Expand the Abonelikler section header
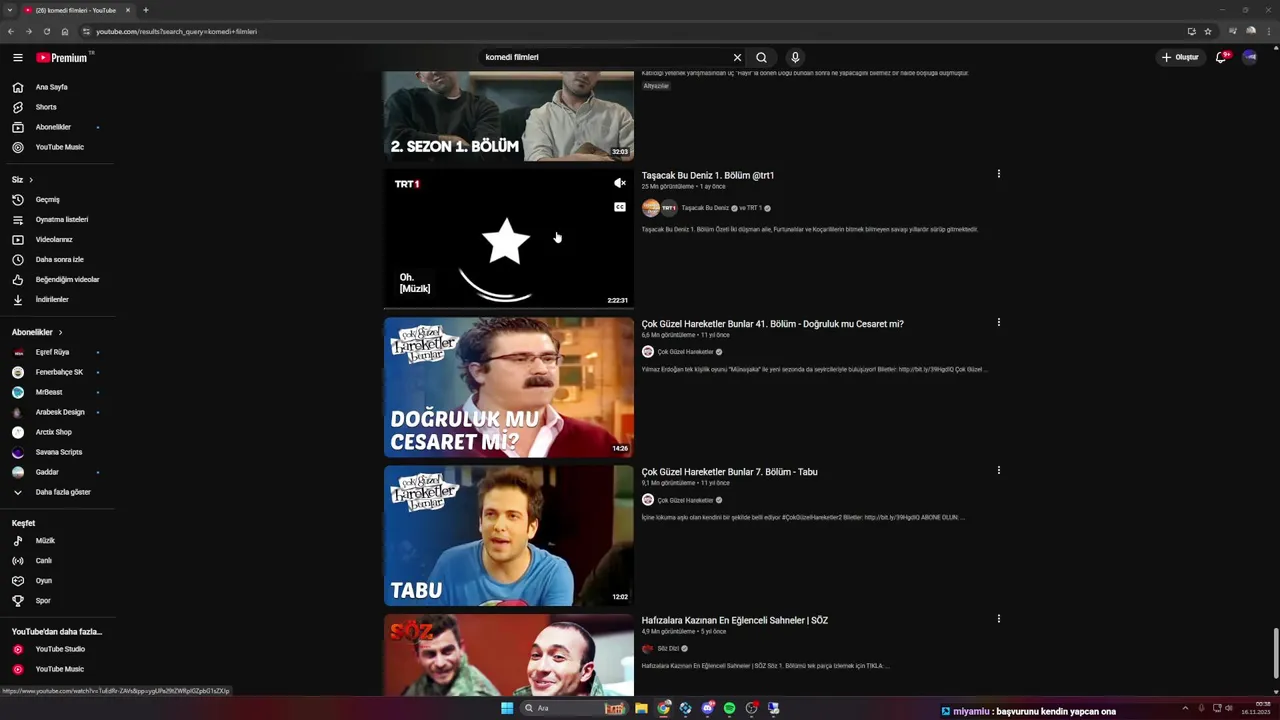 37,332
